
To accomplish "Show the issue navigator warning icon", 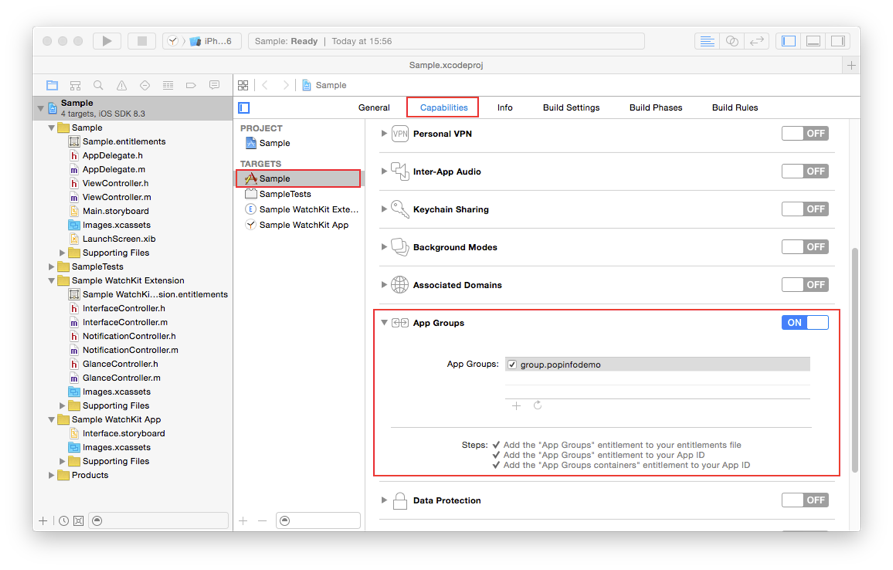I will coord(121,86).
